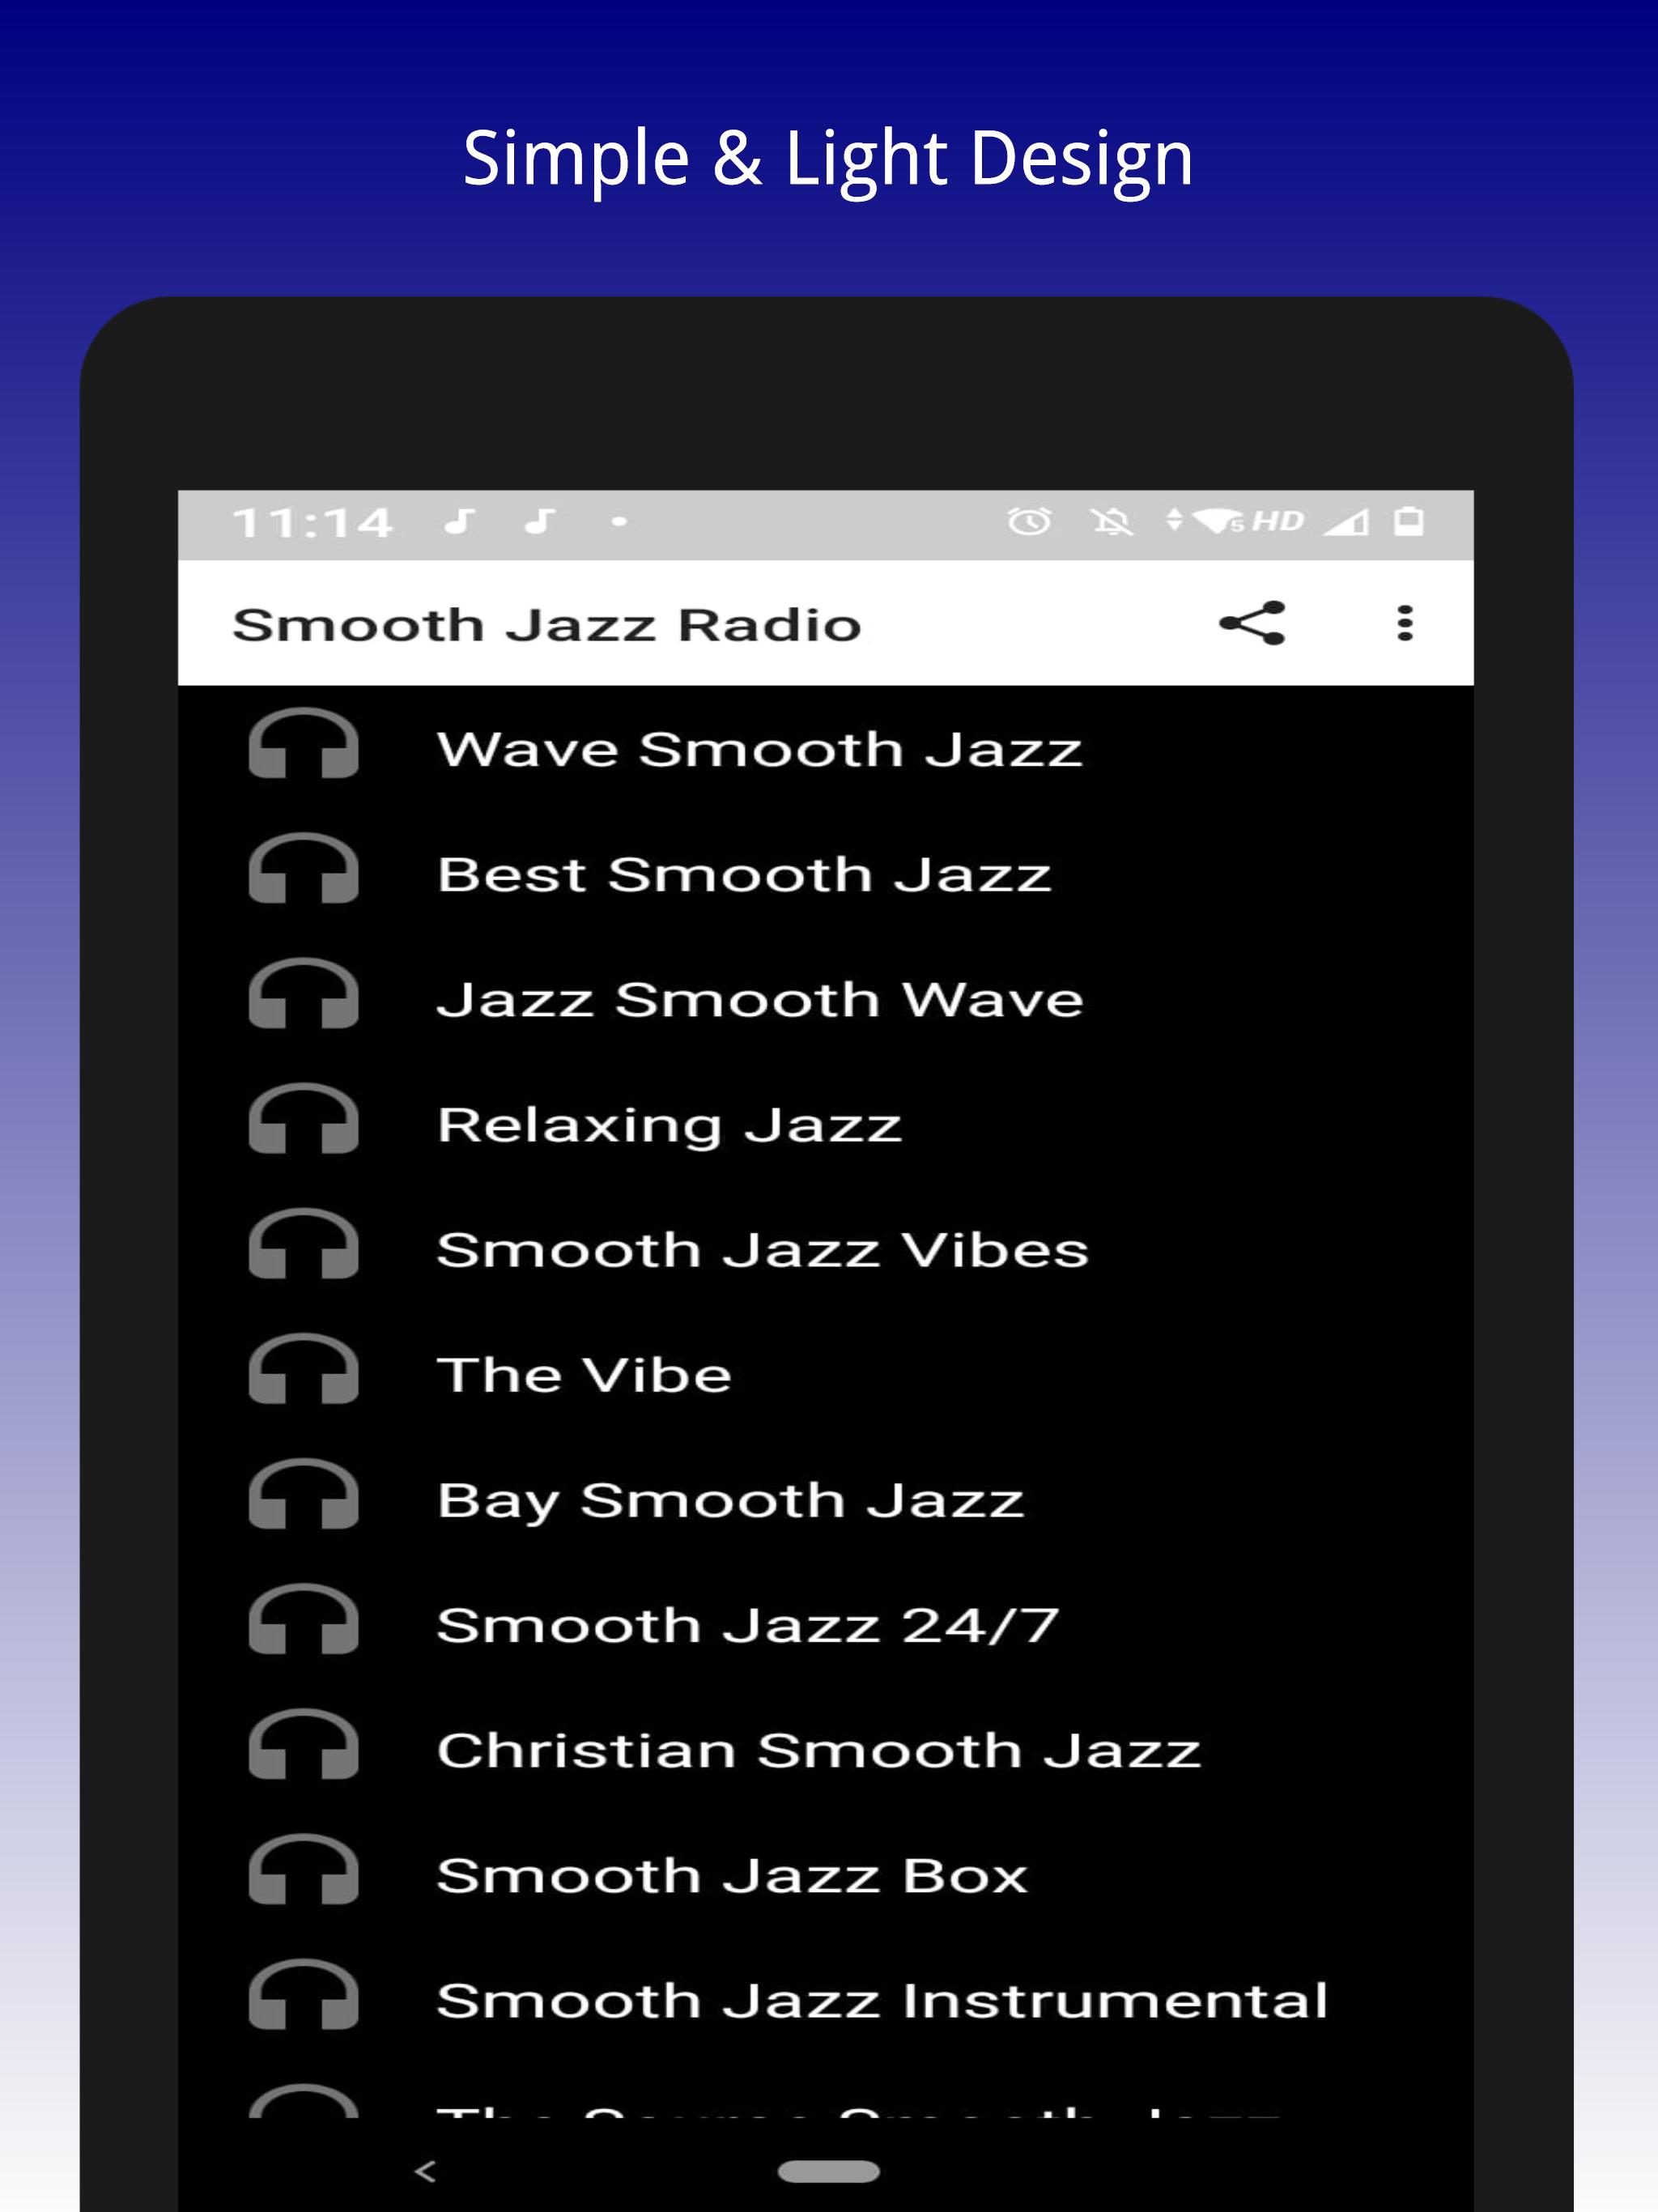The image size is (1658, 2212).
Task: Tap headphone icon beside Smooth Jazz Box
Action: [303, 1869]
